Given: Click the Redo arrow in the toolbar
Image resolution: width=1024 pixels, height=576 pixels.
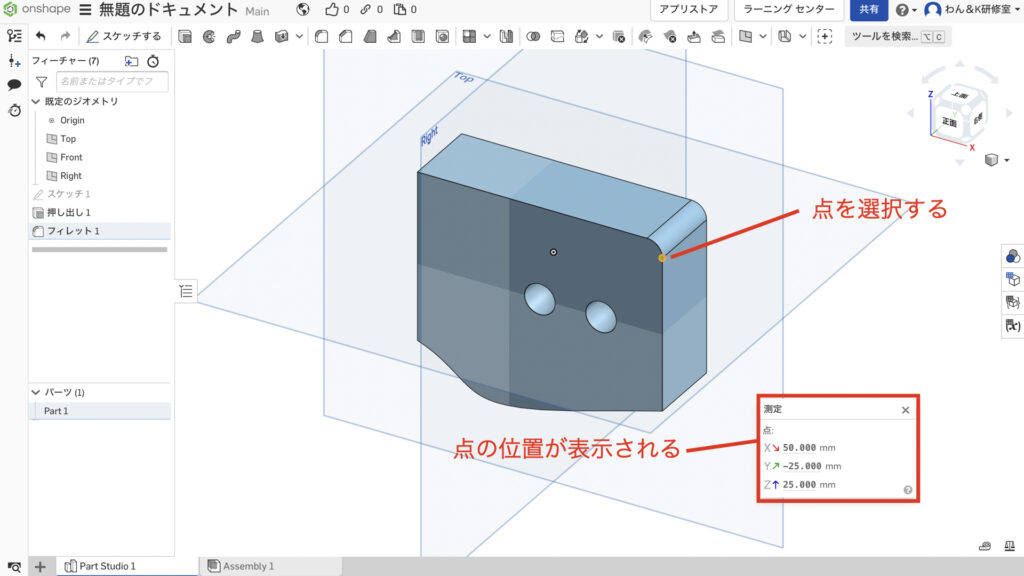Looking at the screenshot, I should [x=65, y=37].
